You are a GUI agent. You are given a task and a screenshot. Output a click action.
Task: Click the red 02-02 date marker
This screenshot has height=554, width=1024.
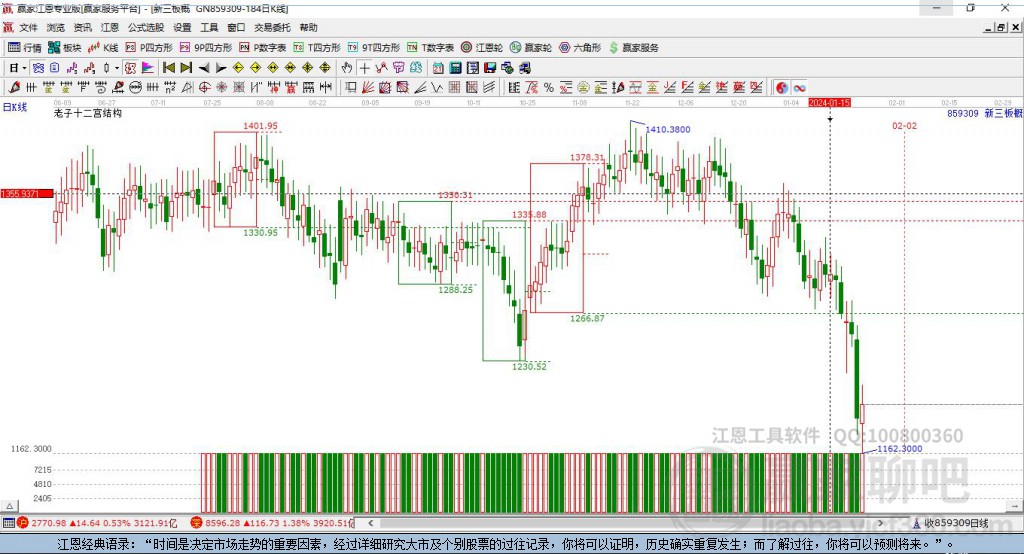[x=904, y=125]
